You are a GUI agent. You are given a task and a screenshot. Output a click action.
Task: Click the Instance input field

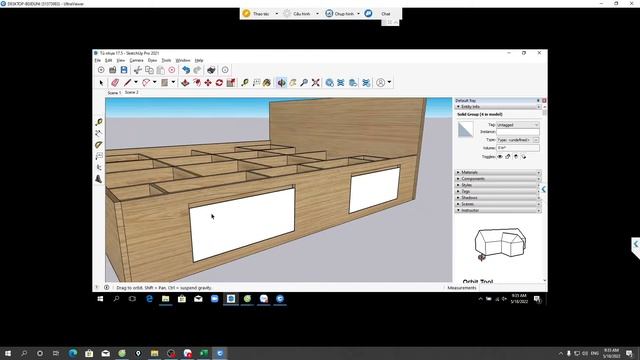tap(518, 132)
